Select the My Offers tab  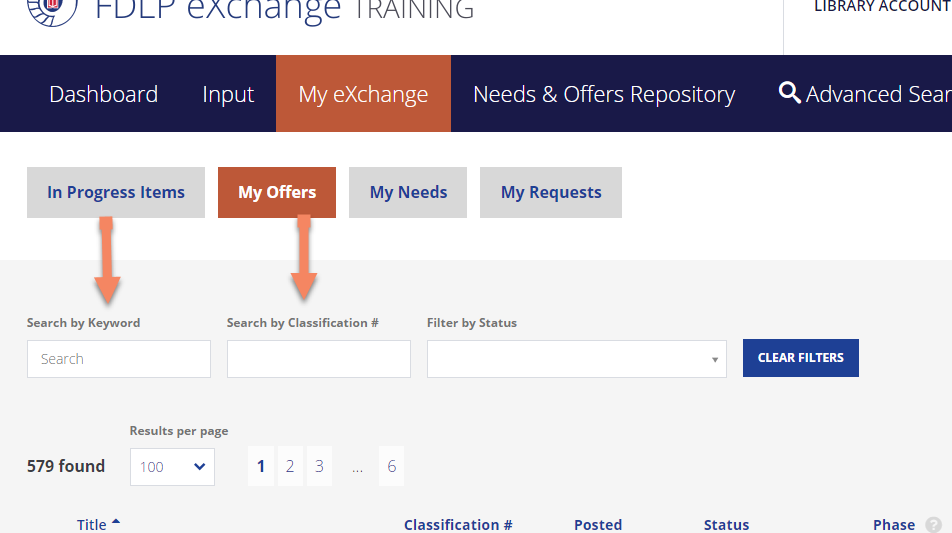(x=277, y=192)
